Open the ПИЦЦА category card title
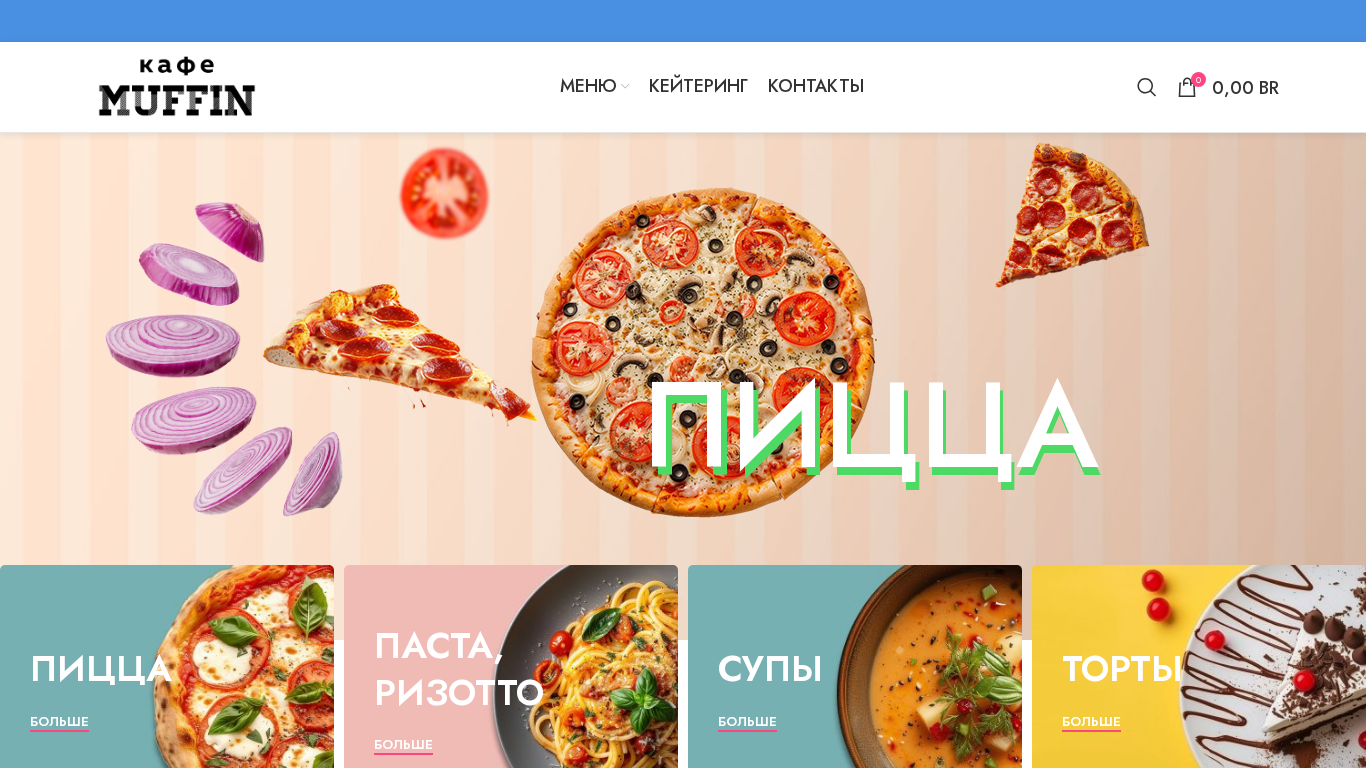The height and width of the screenshot is (768, 1366). tap(101, 669)
